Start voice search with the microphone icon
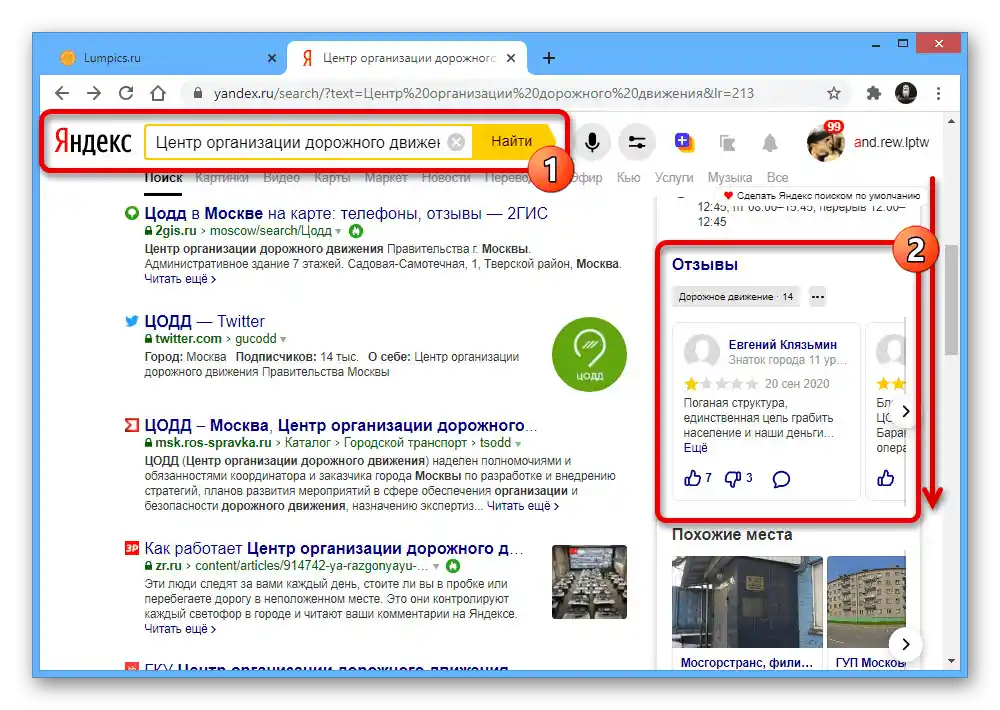 point(592,142)
